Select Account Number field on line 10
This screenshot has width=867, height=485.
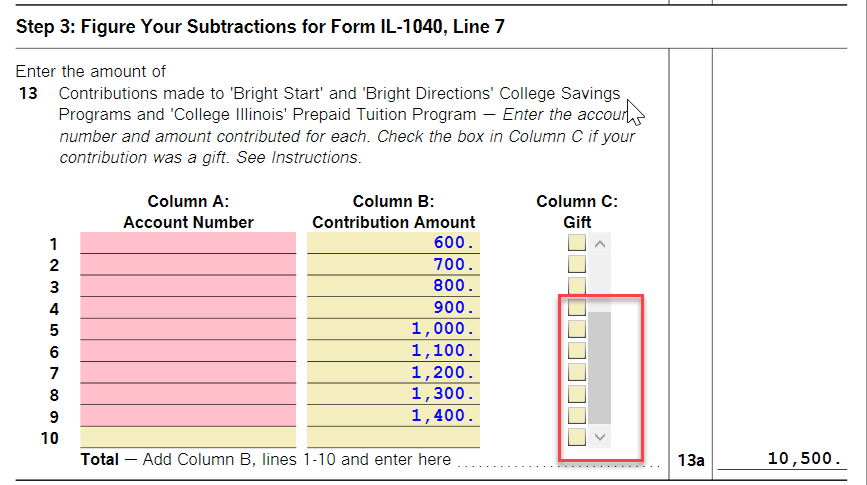click(188, 438)
